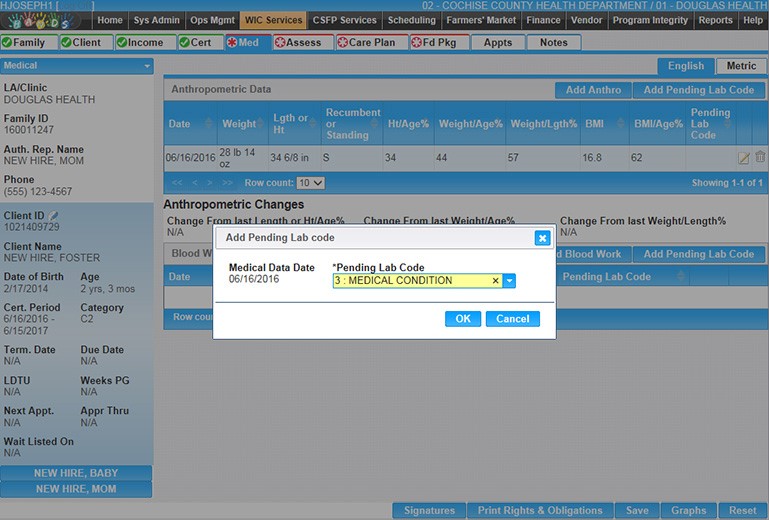Sort anthropometric table by Date column arrows
The width and height of the screenshot is (769, 520).
209,124
